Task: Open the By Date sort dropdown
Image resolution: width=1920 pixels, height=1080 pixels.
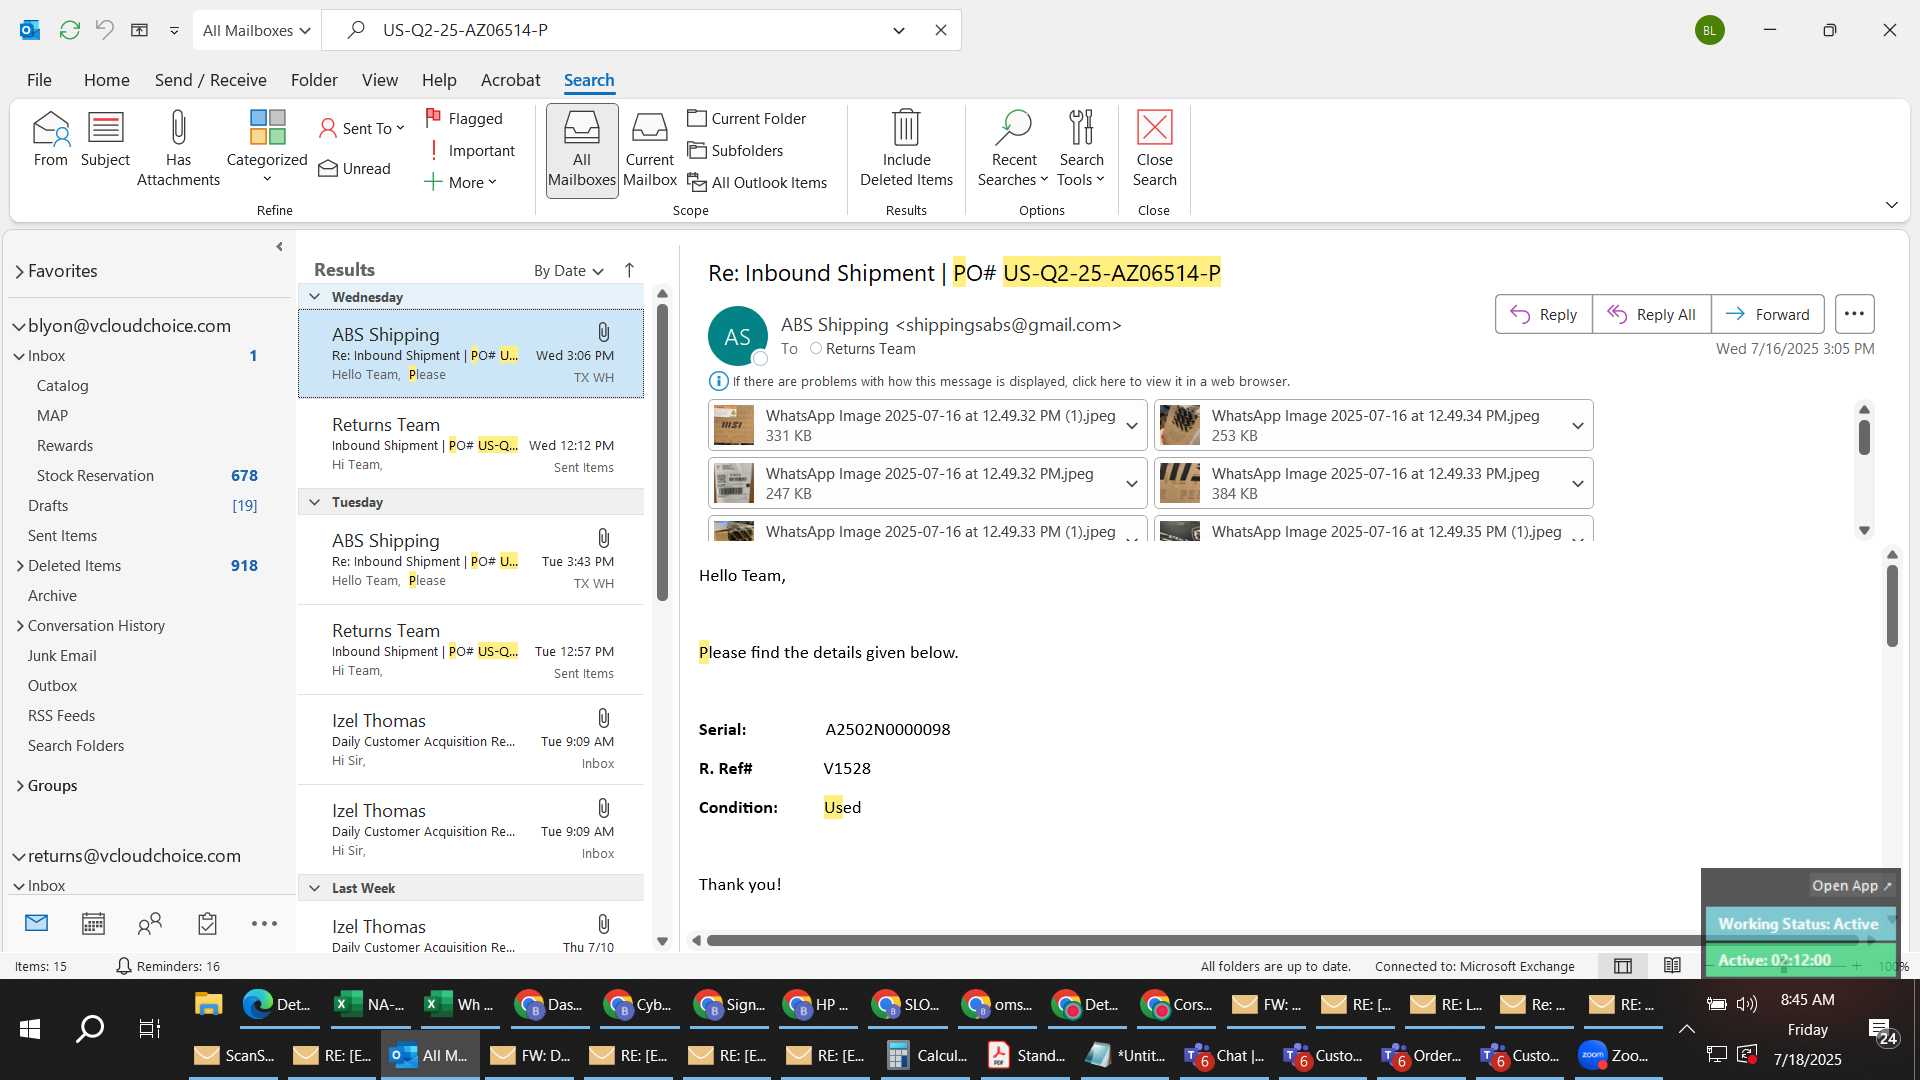Action: coord(568,270)
